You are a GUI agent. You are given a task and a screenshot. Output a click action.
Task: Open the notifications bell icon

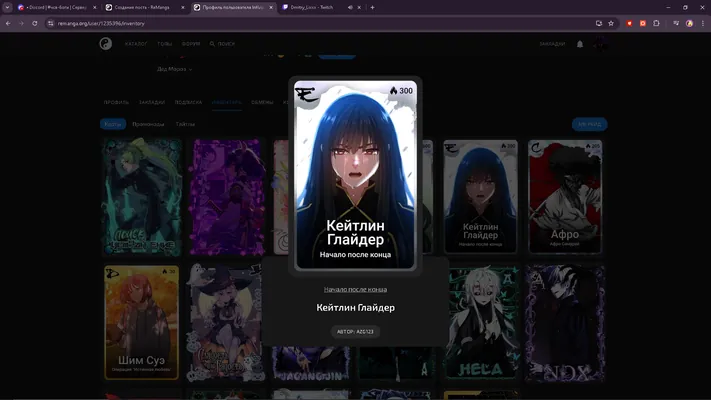coord(580,44)
